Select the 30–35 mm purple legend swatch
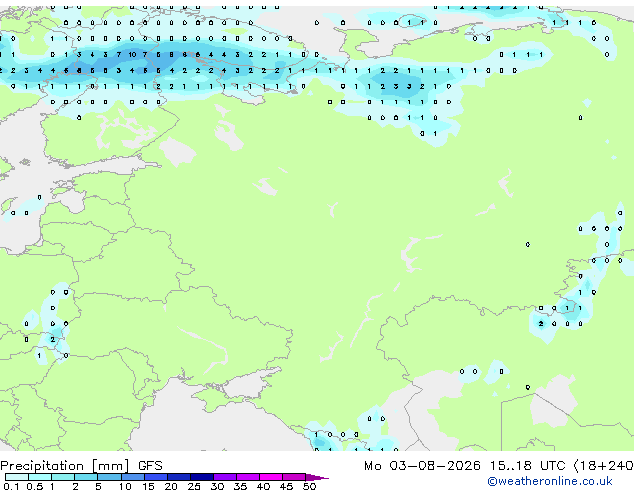Screen dimensions: 634x490 [225, 477]
